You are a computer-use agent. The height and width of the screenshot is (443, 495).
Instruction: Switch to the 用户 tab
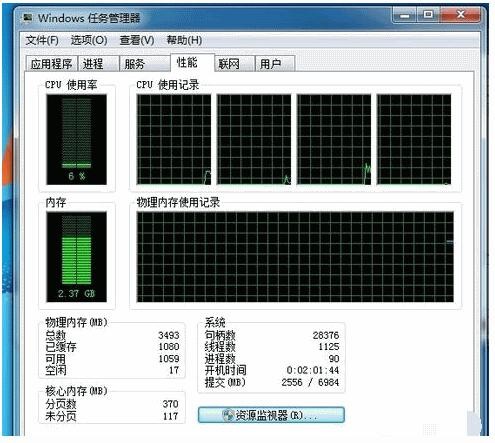tap(275, 64)
